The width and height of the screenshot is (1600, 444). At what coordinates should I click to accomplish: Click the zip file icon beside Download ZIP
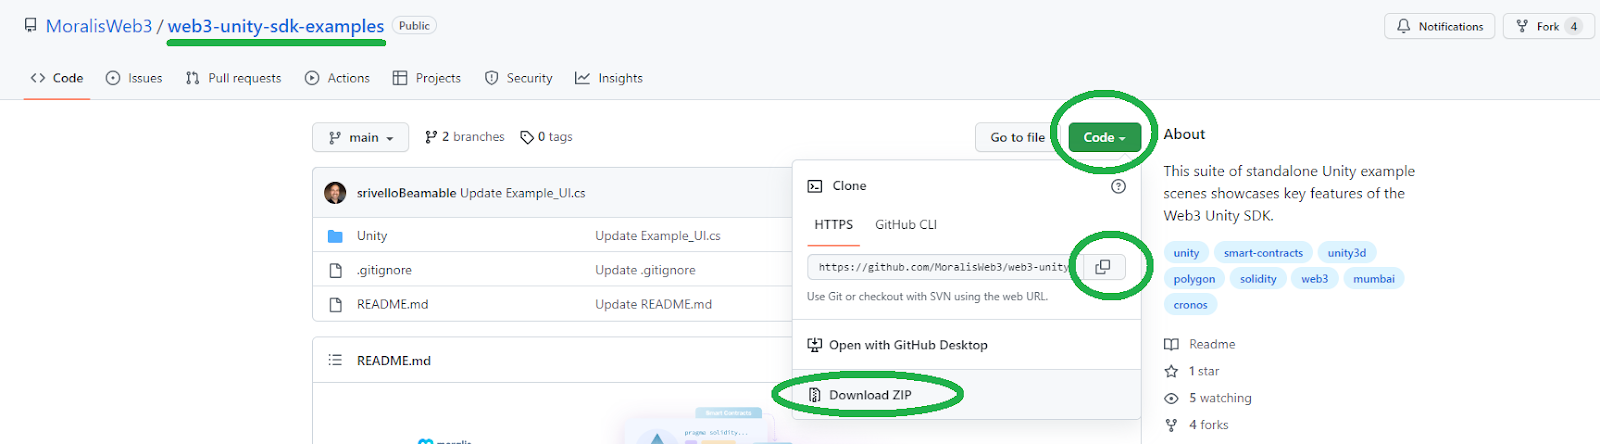point(815,395)
